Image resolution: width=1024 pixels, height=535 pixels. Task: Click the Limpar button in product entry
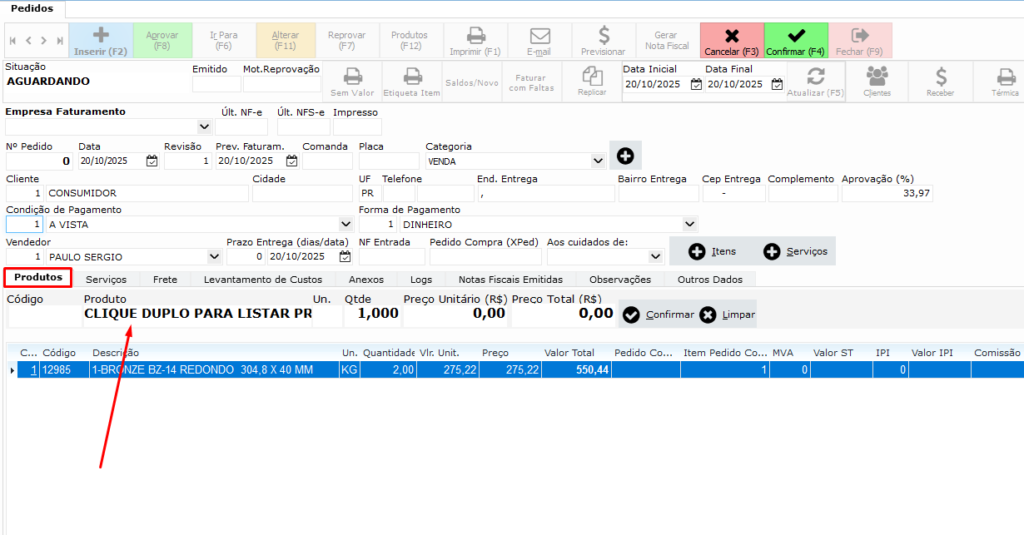(727, 315)
